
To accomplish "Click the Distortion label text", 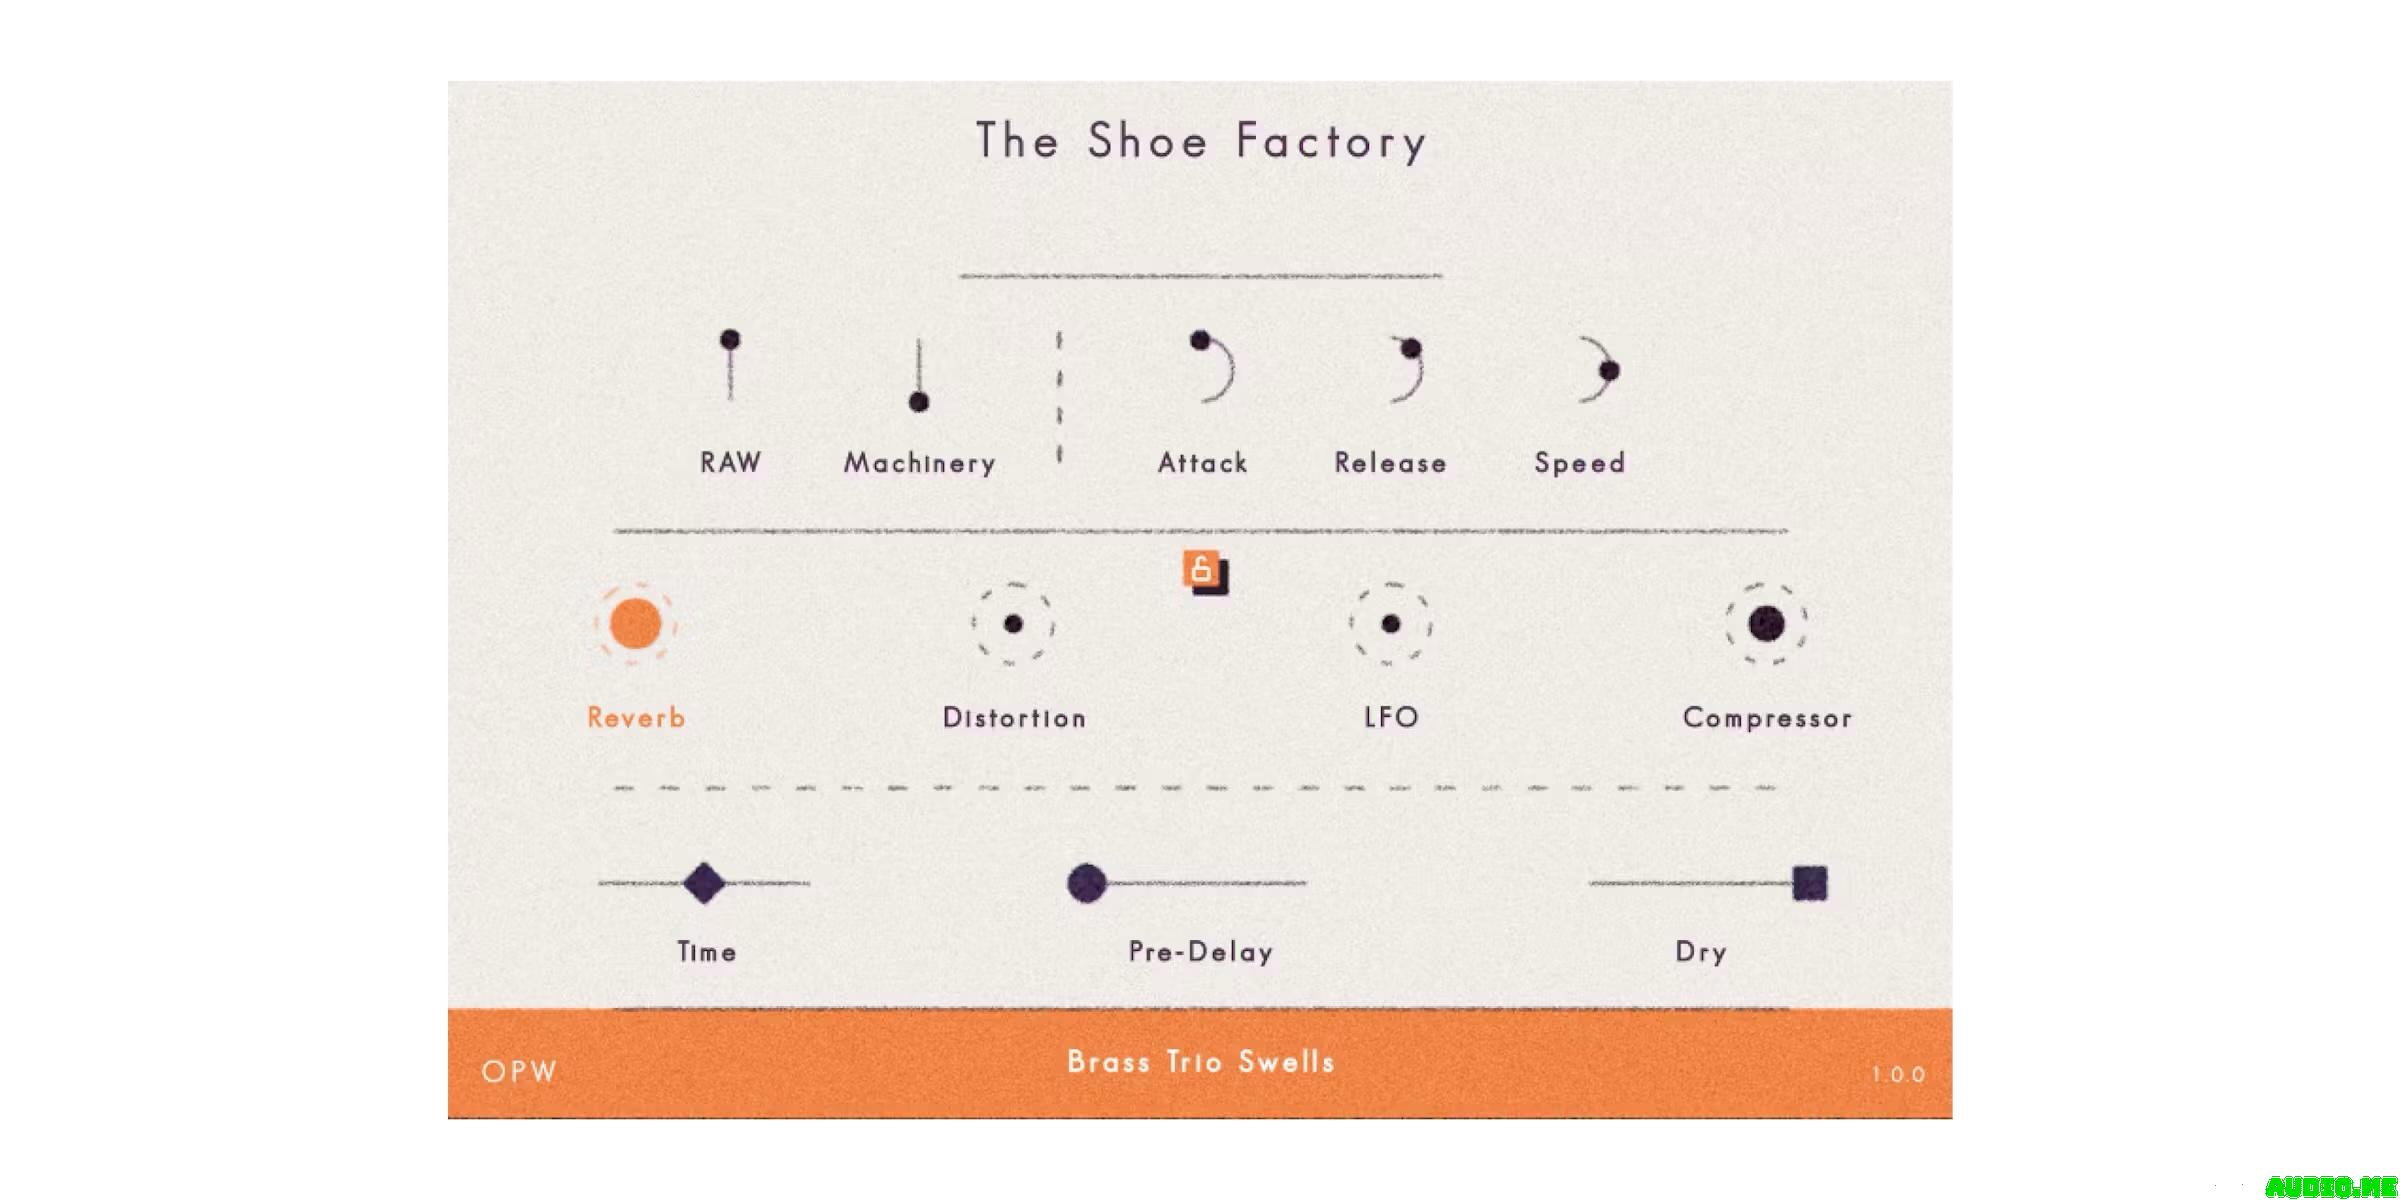I will (1014, 718).
